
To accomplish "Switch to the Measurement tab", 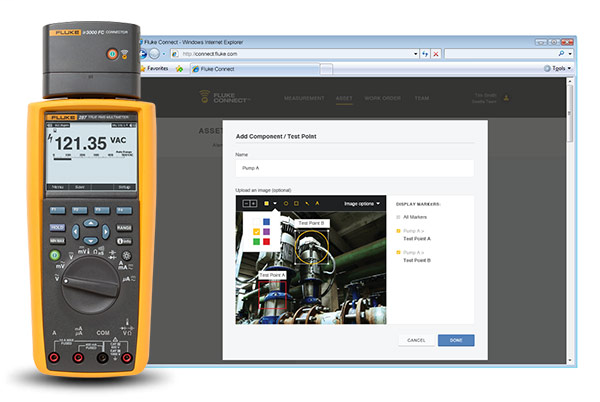I will (304, 98).
